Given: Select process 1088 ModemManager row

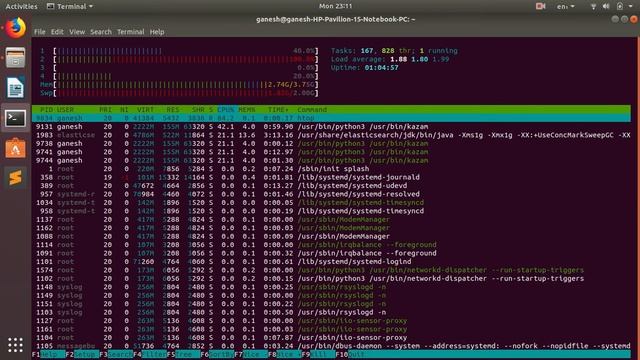Looking at the screenshot, I should [331, 236].
